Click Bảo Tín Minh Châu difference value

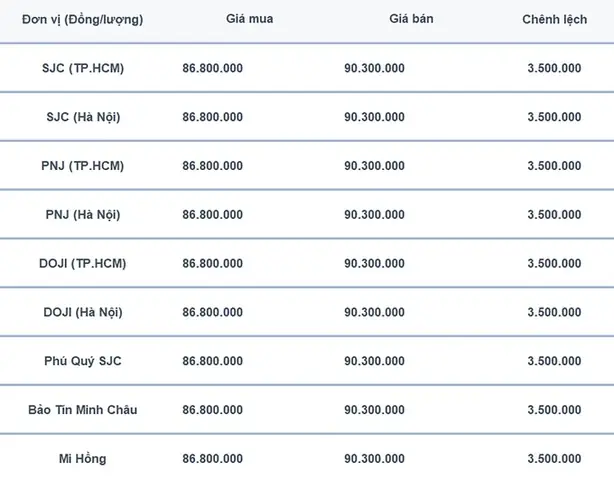pos(554,410)
